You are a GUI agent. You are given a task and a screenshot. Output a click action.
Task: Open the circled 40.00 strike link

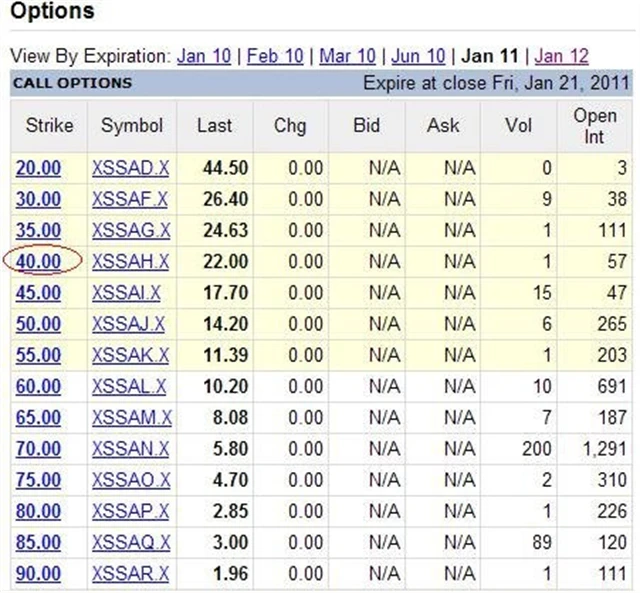point(38,262)
